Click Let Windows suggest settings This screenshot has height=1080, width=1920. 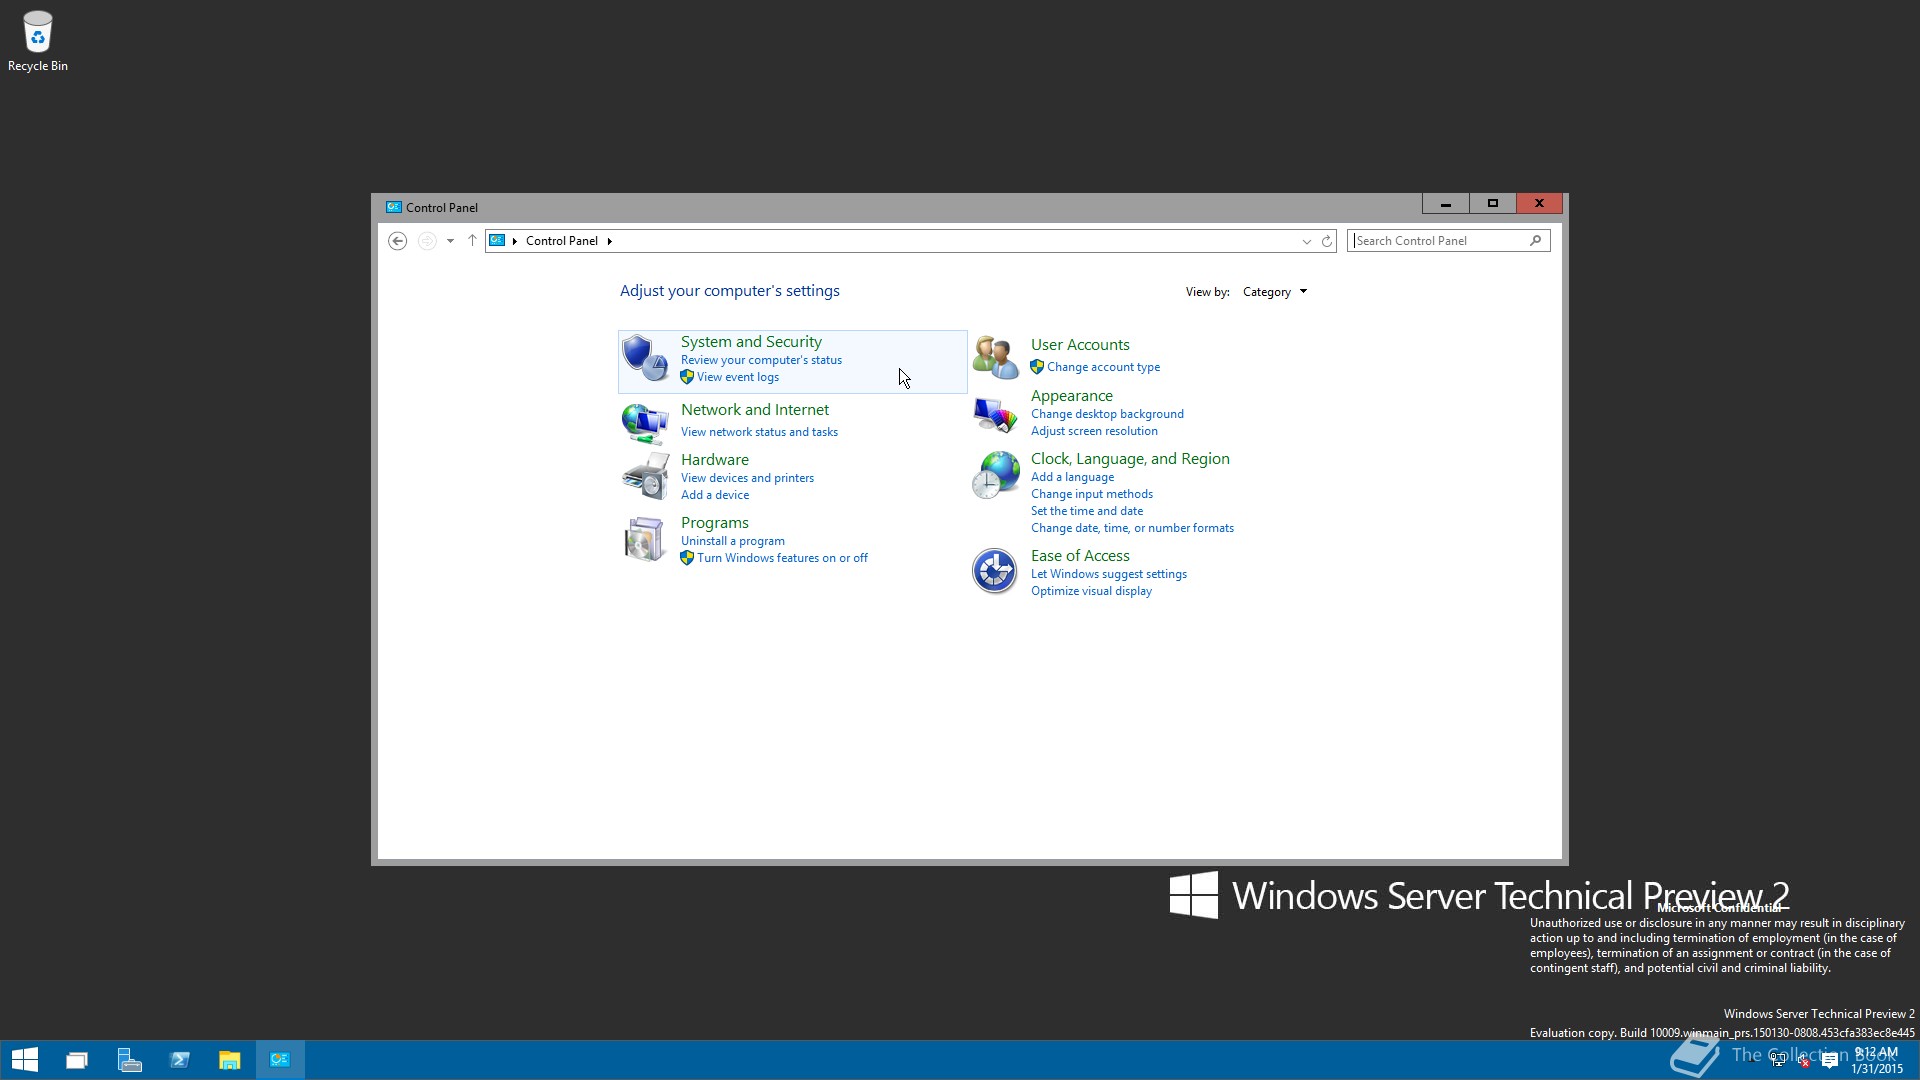(x=1109, y=574)
